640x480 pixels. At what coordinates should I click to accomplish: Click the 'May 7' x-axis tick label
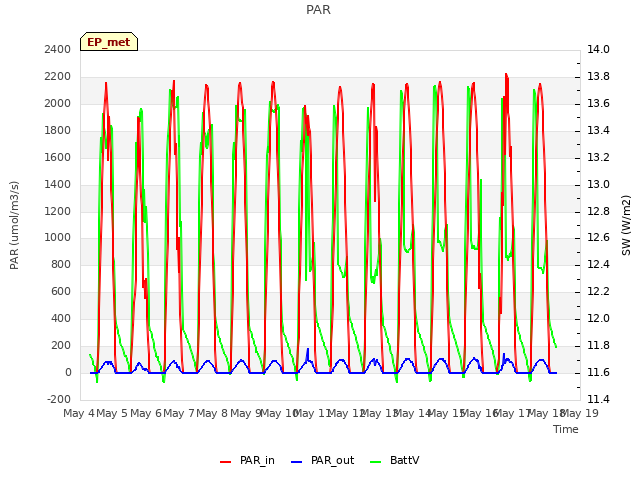click(179, 413)
